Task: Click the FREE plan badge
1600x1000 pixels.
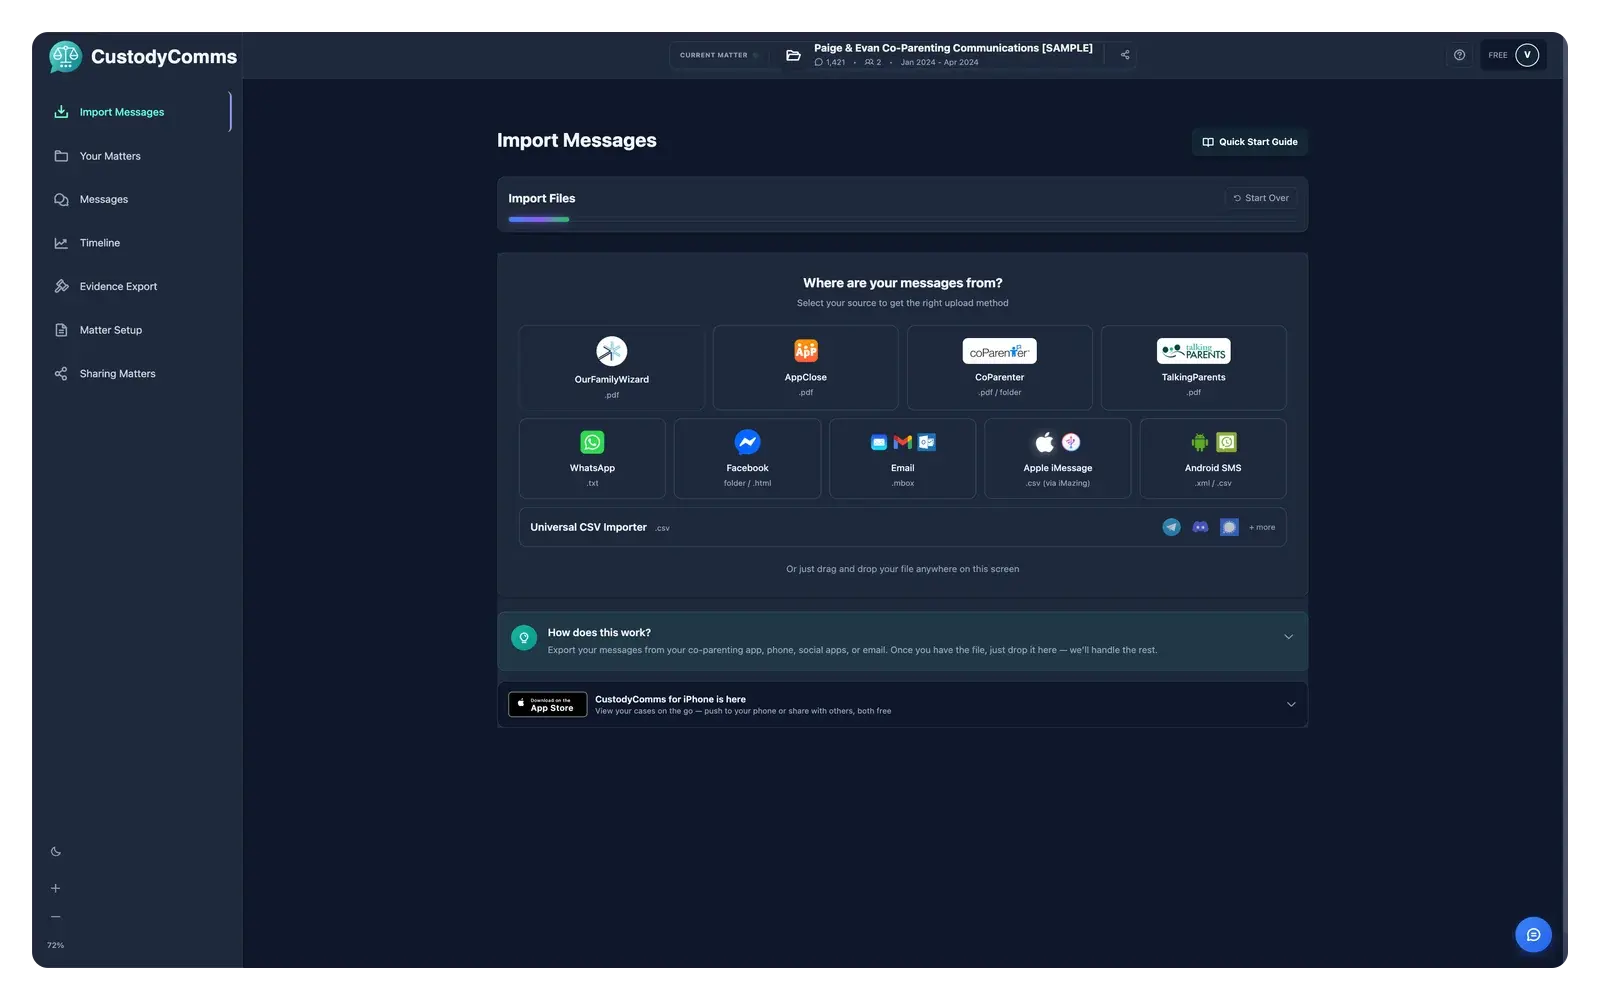Action: [x=1498, y=55]
